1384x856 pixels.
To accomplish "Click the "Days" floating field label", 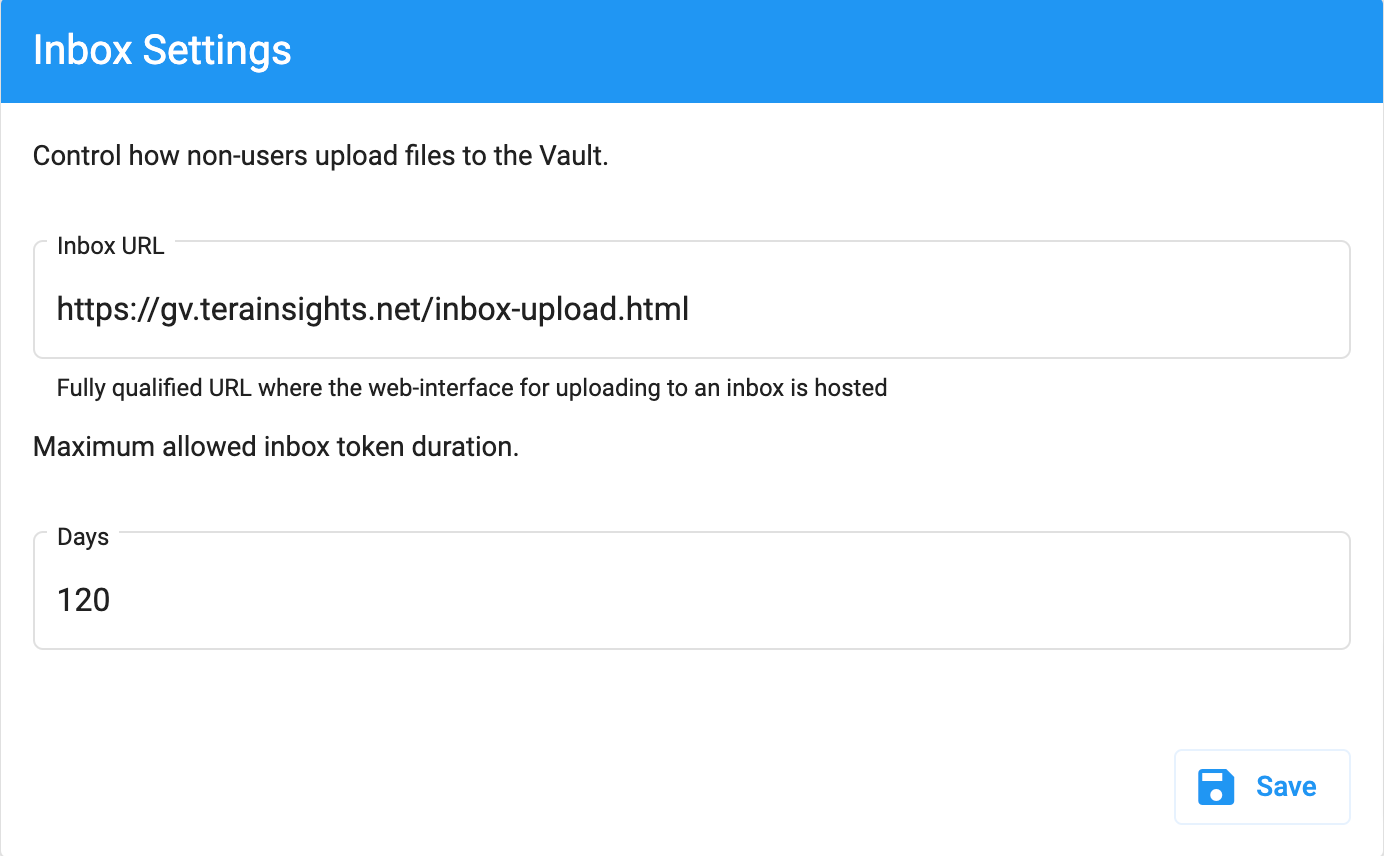I will [83, 537].
